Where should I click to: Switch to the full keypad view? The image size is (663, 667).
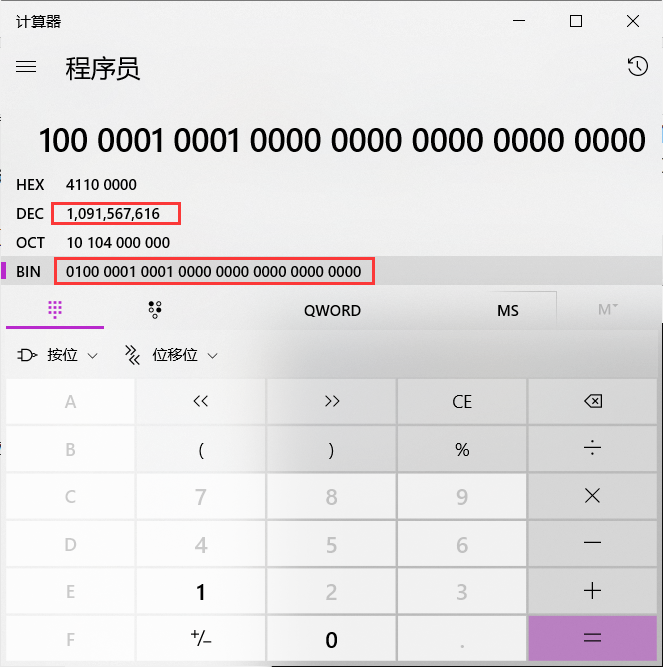(x=55, y=309)
